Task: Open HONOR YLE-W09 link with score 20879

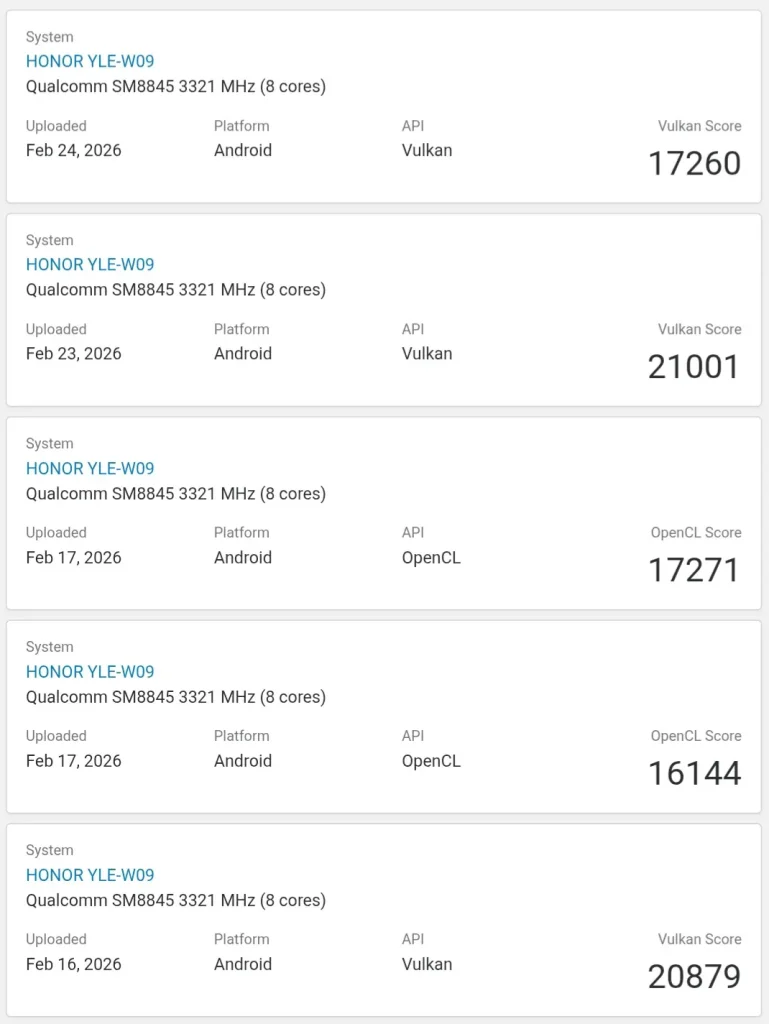Action: (x=90, y=875)
